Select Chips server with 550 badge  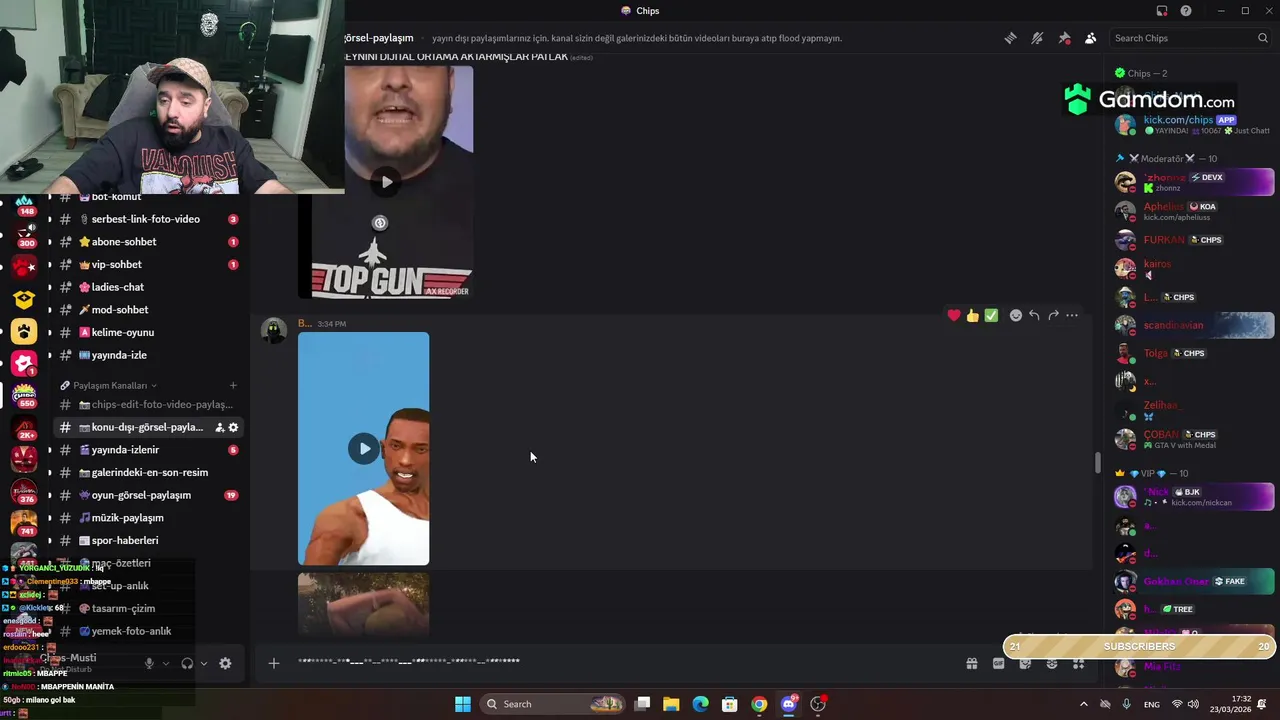click(24, 395)
